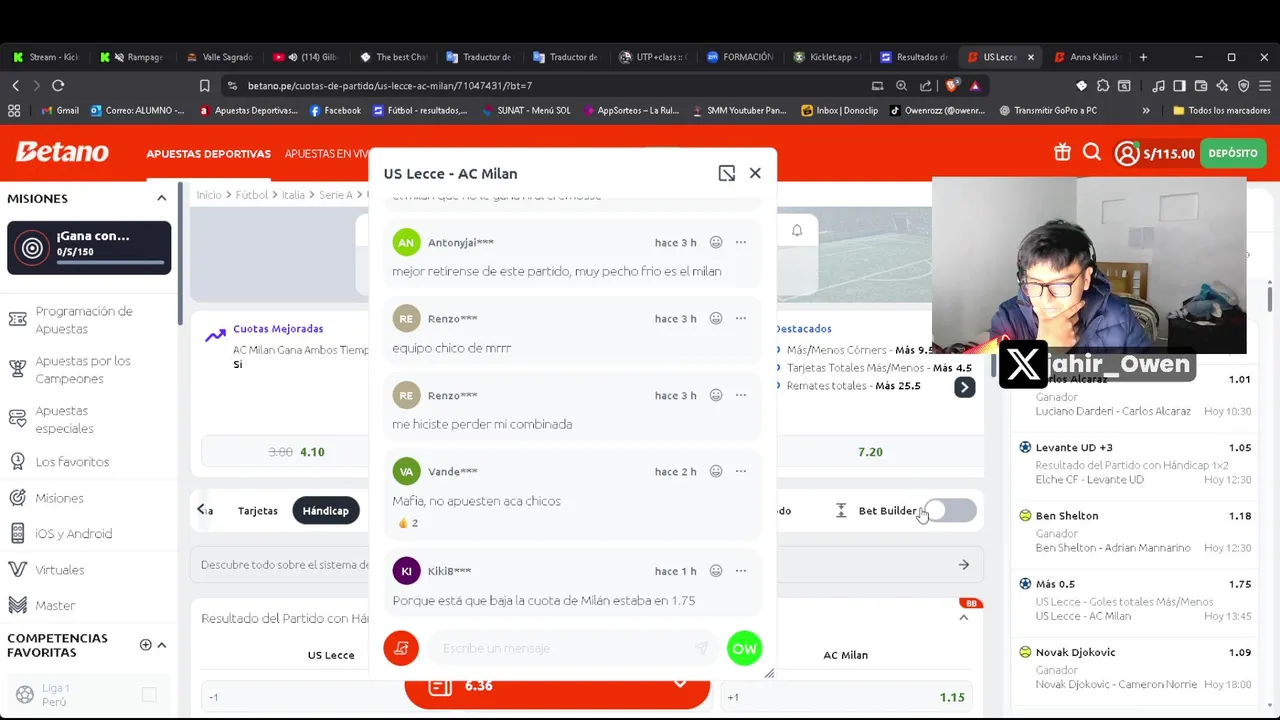React to Vande's 'Mafia' chat message
This screenshot has height=720, width=1280.
click(x=716, y=471)
